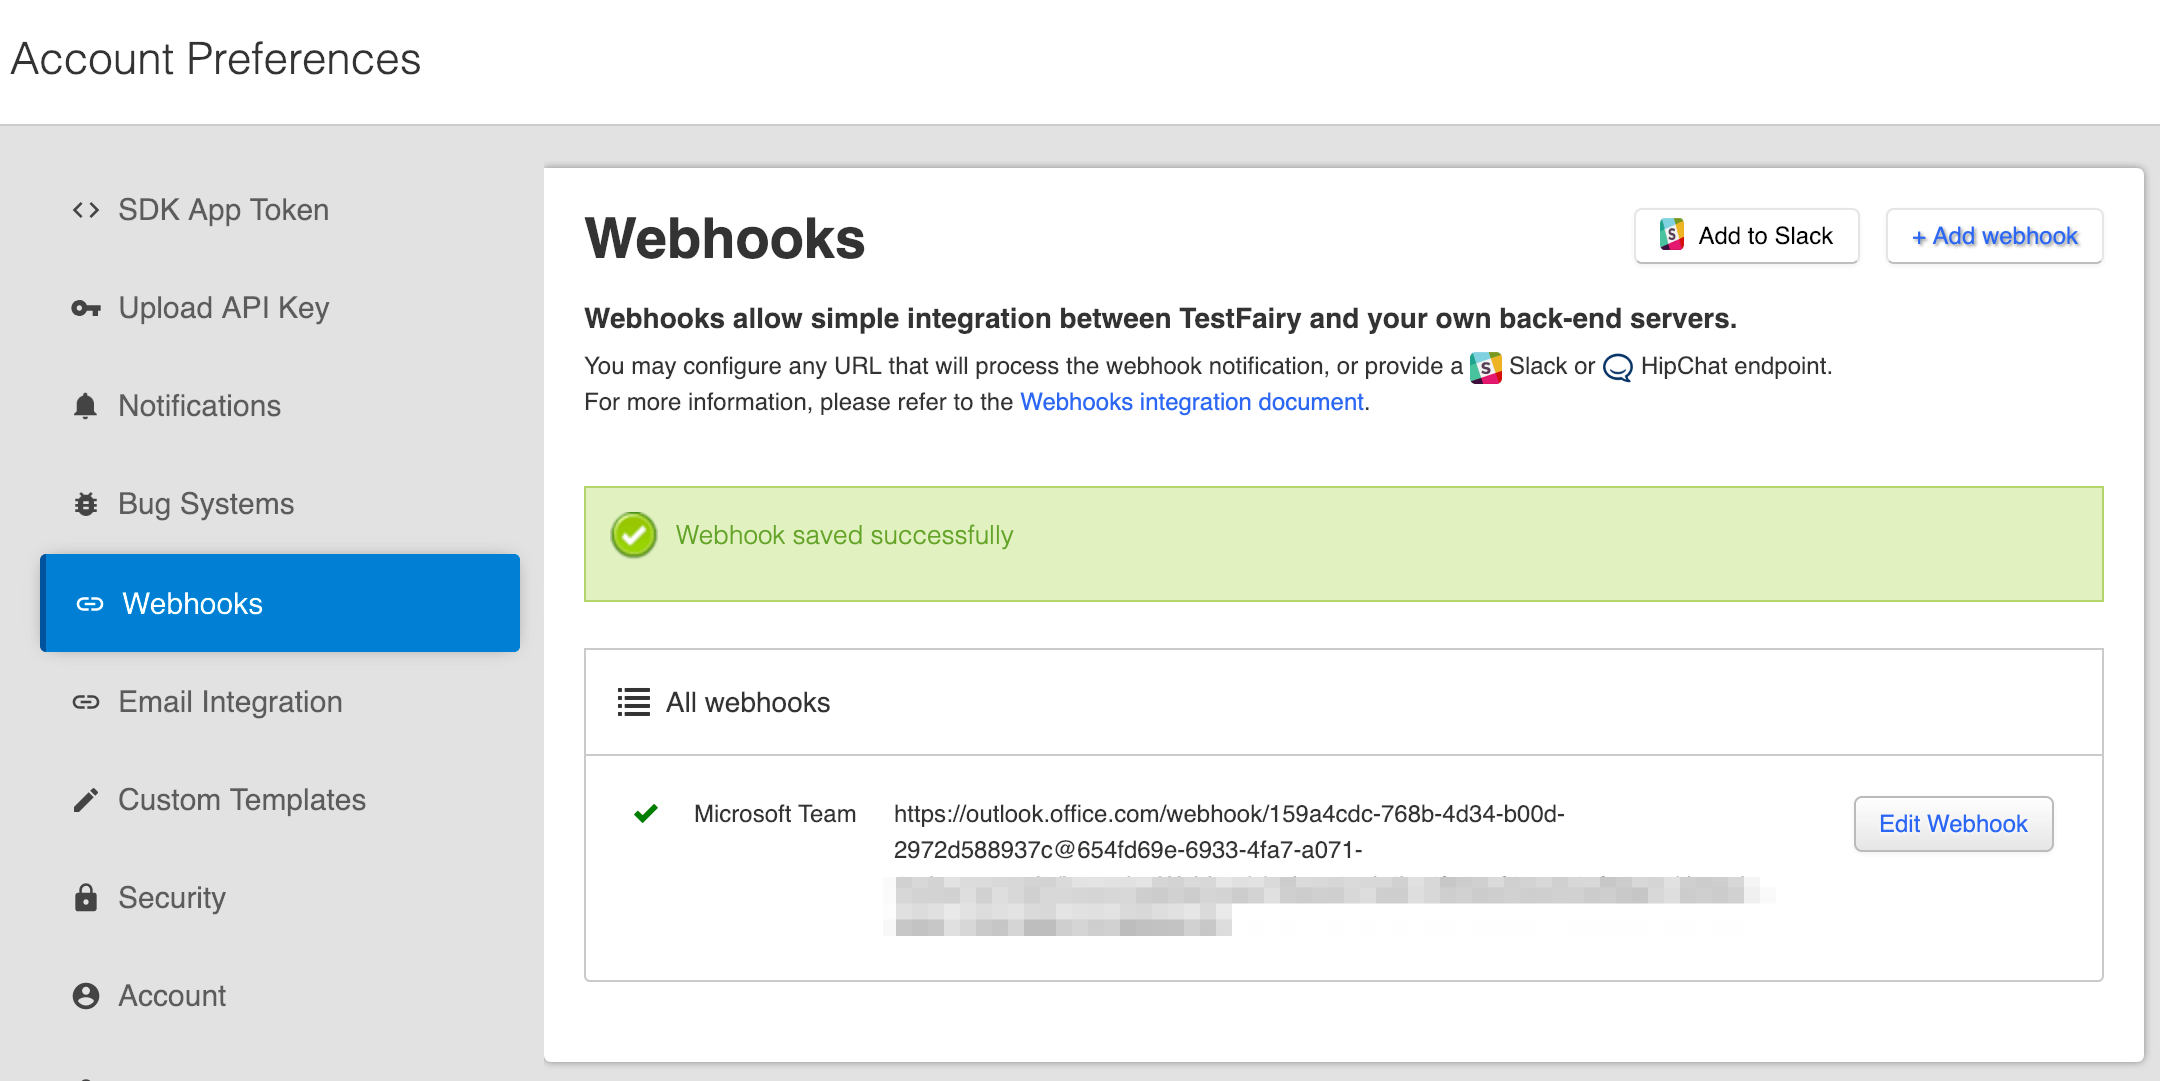
Task: Click the Email Integration link icon
Action: pos(86,701)
